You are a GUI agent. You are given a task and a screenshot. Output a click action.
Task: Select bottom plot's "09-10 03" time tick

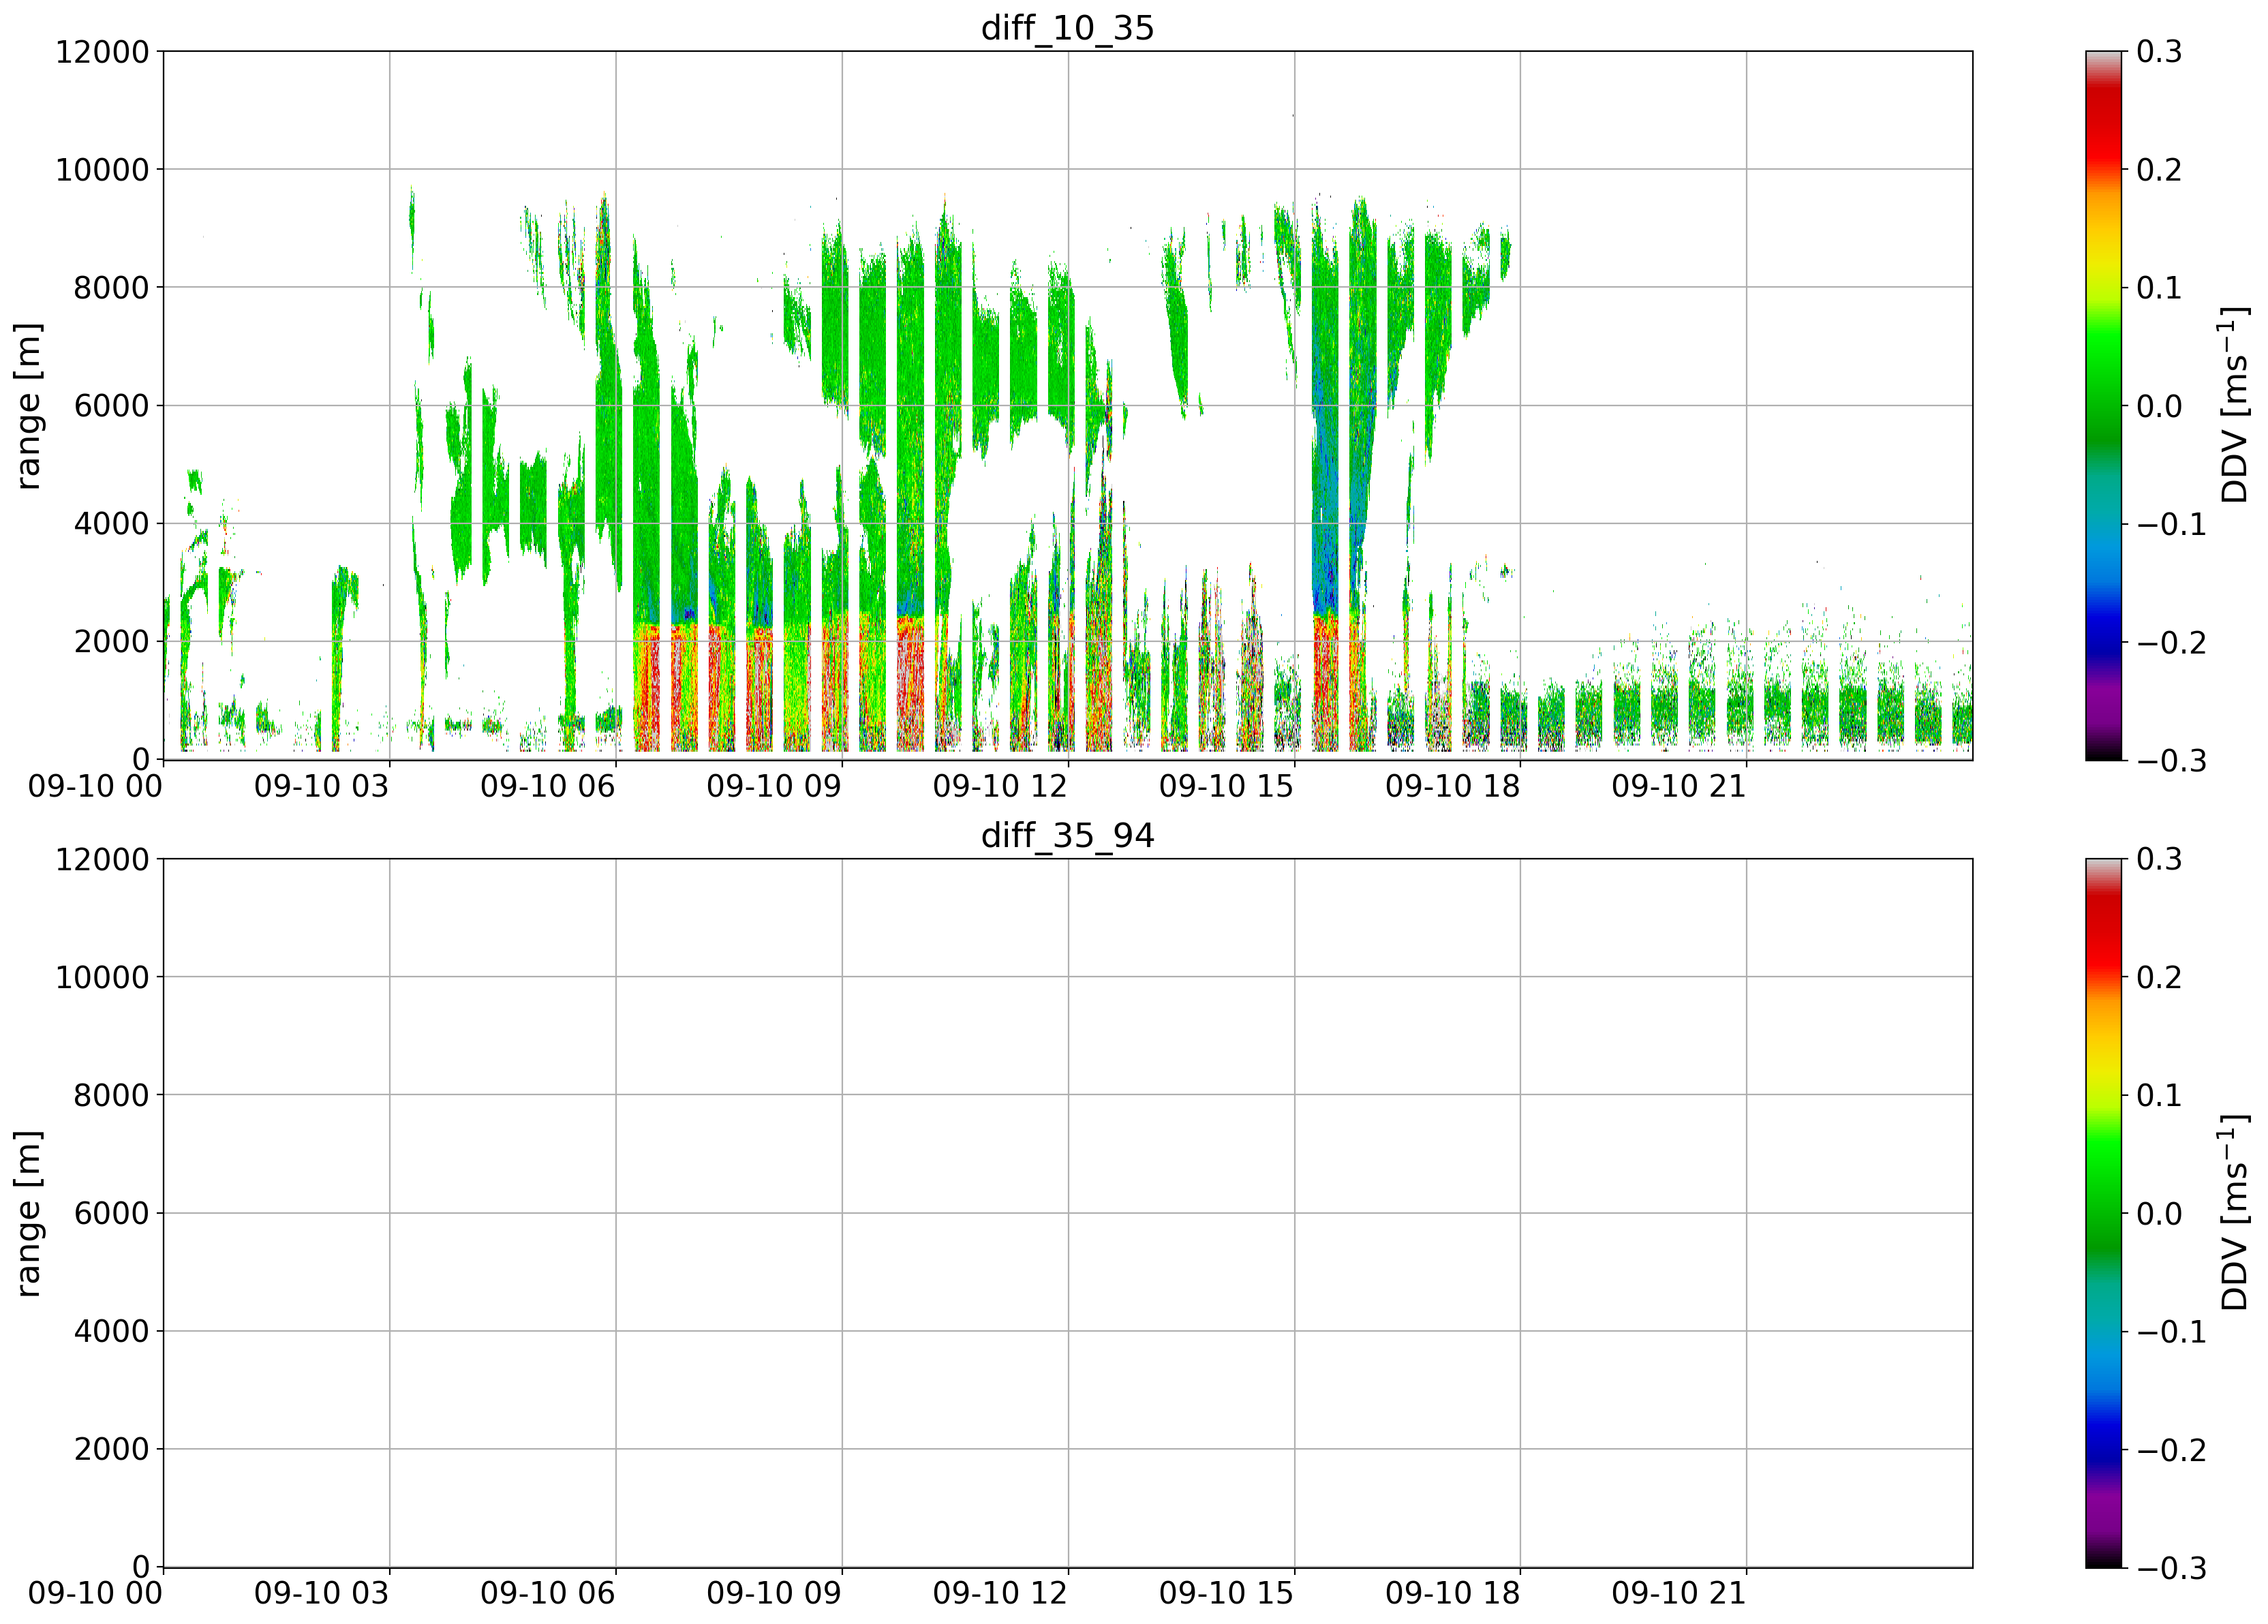(x=321, y=1594)
